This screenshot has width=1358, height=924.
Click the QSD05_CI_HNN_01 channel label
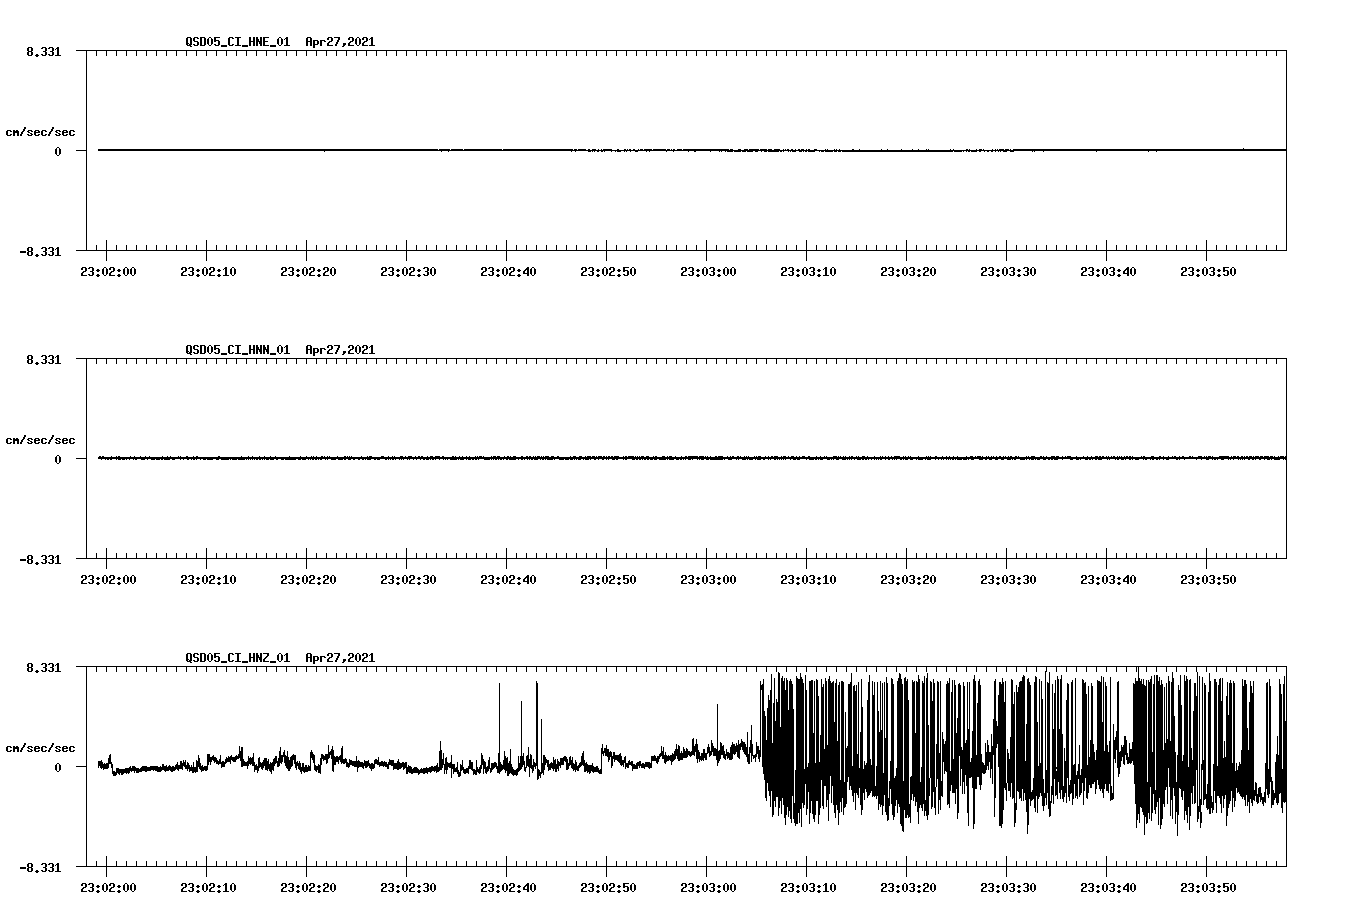[x=237, y=350]
